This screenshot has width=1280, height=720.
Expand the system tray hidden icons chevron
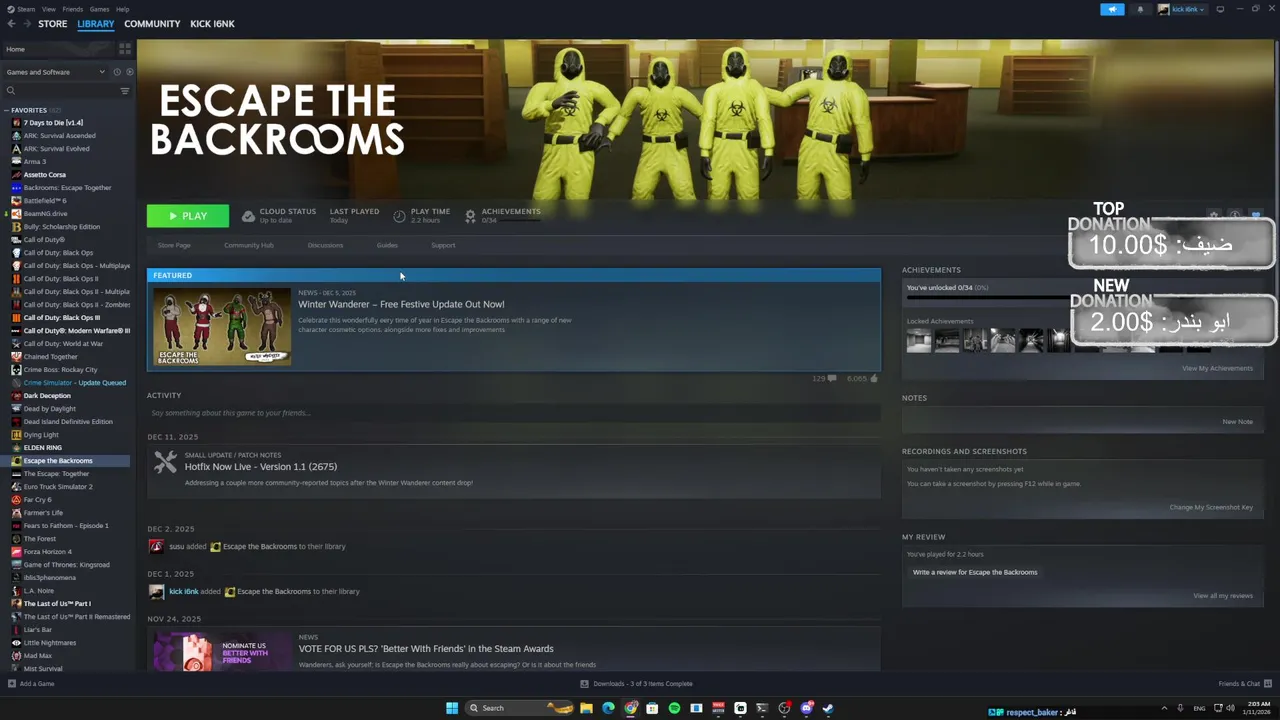coord(1164,708)
